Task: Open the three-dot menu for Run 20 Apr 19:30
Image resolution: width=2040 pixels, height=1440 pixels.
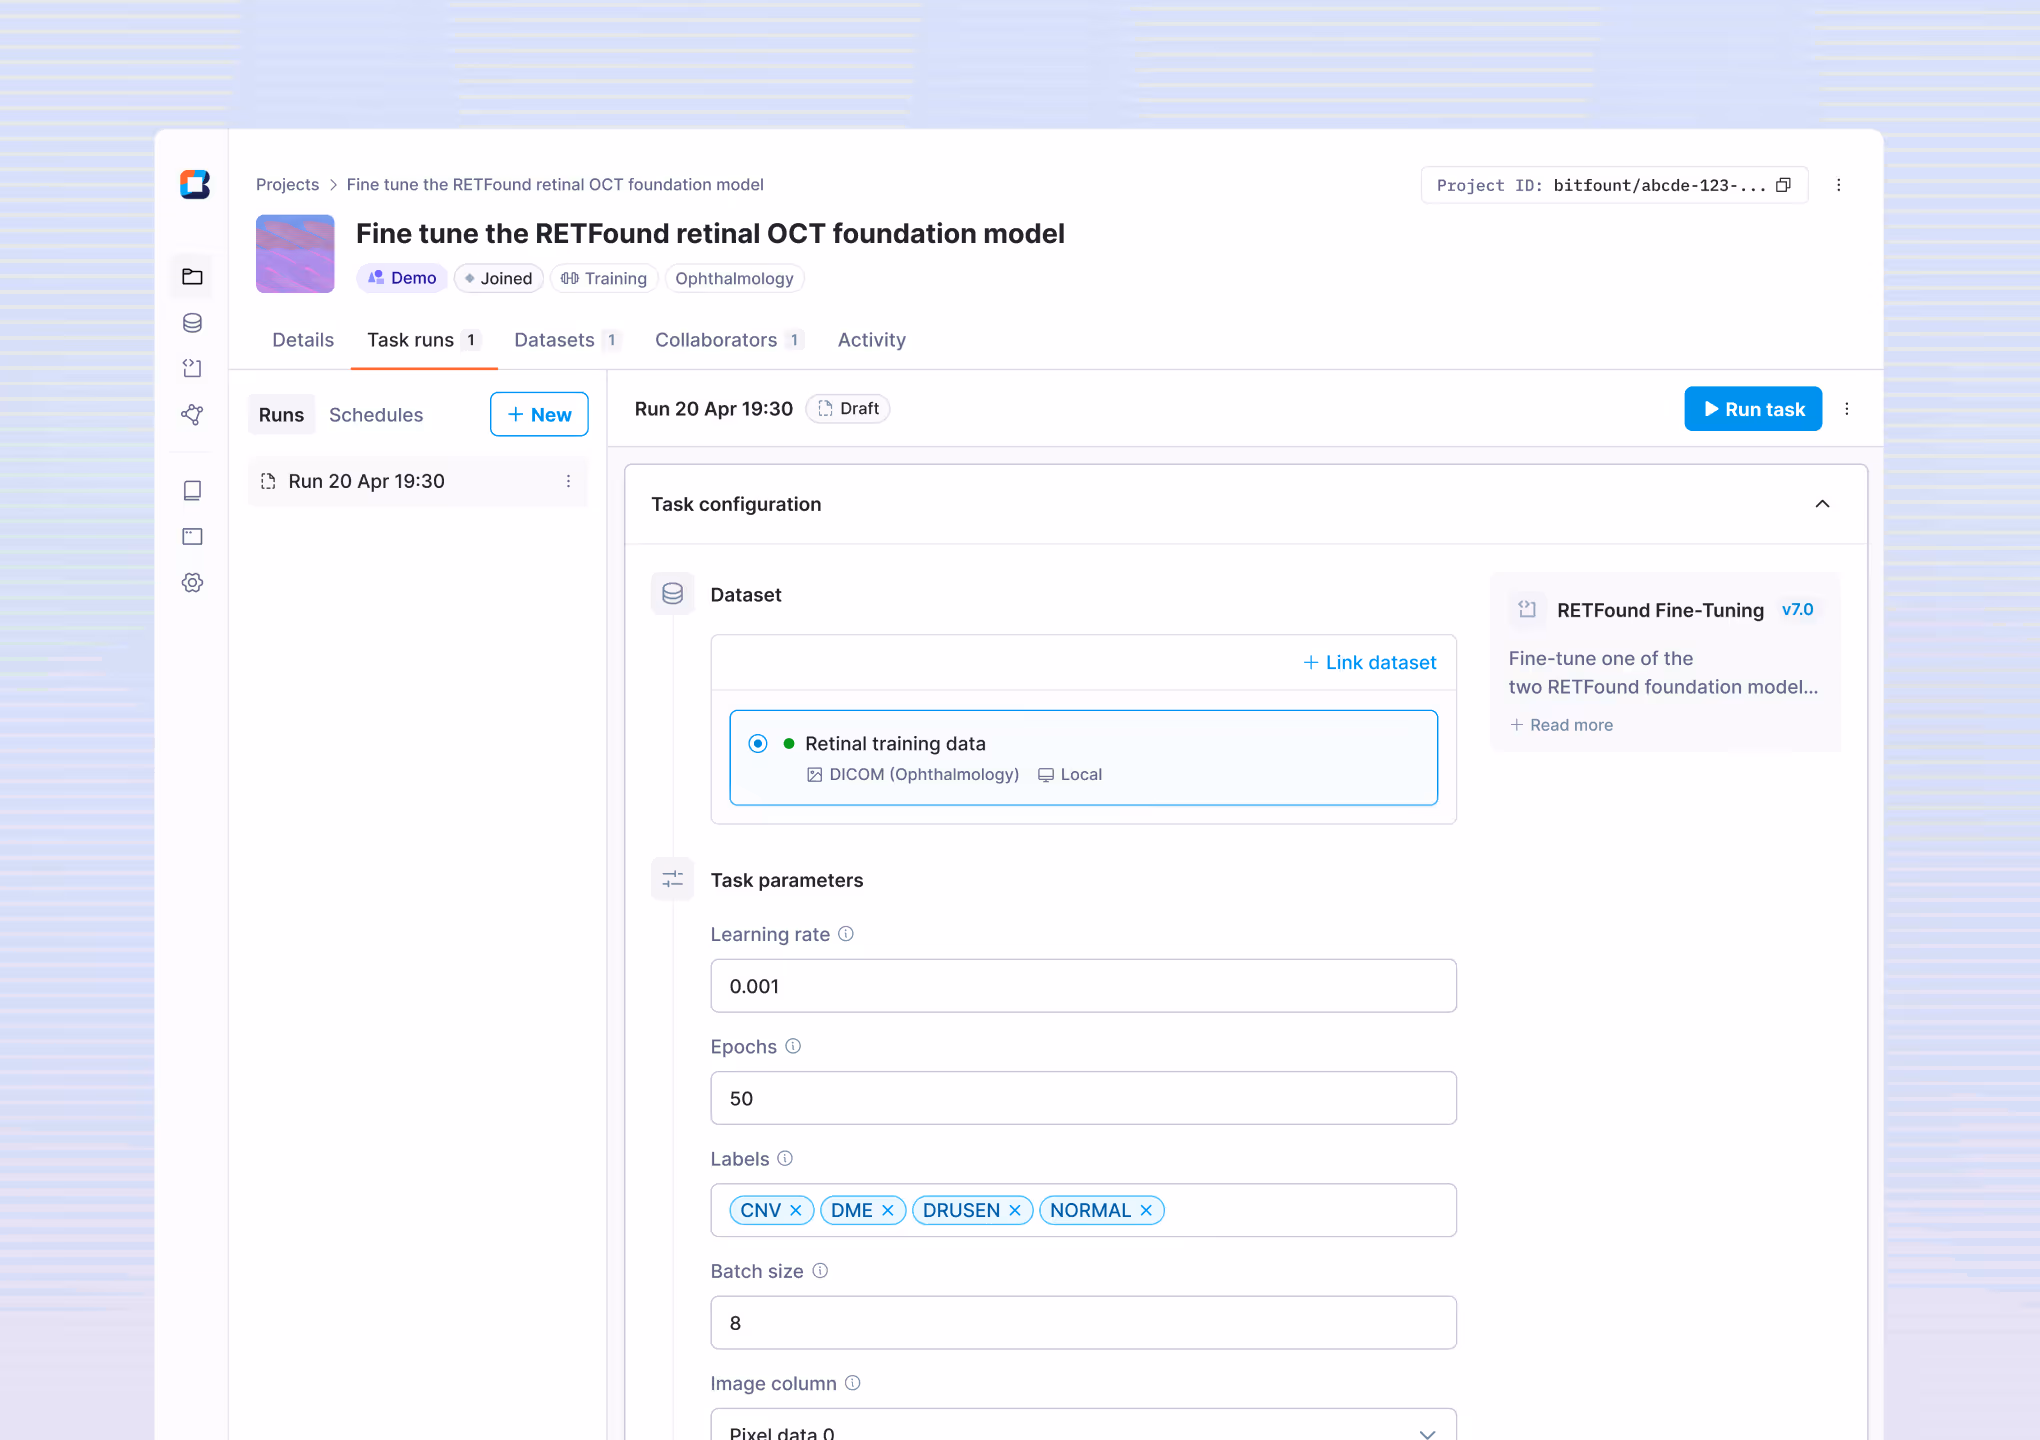Action: (568, 481)
